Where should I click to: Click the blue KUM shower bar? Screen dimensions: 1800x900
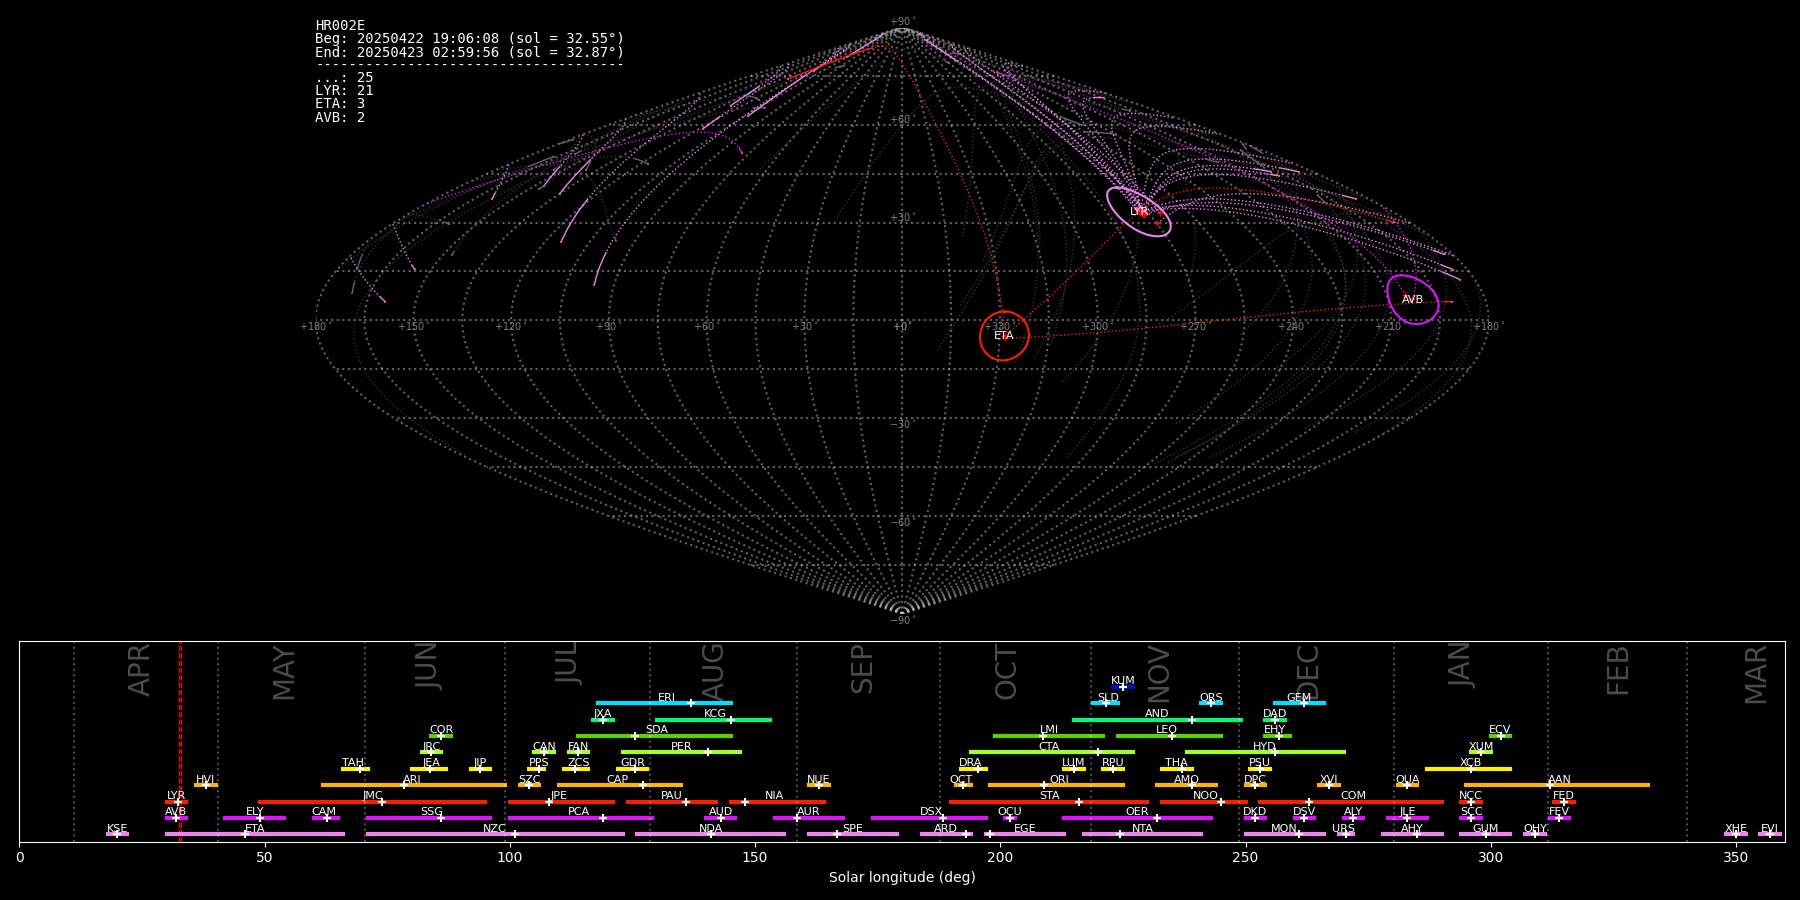coord(1123,687)
